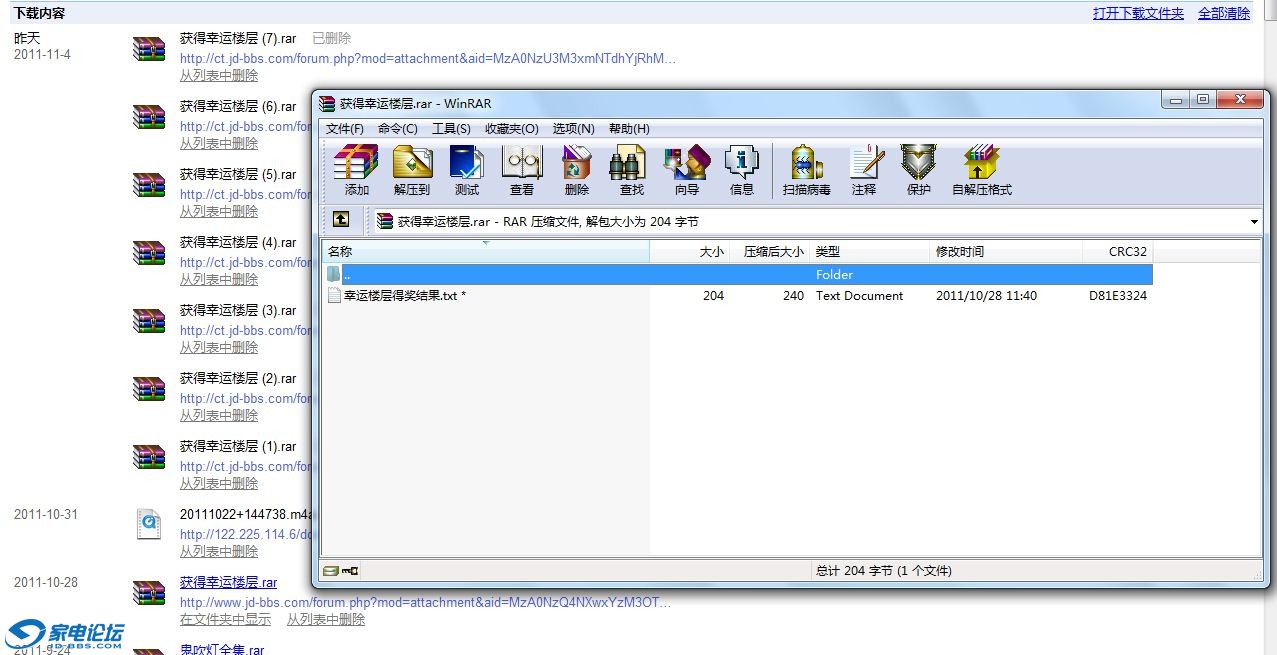
Task: Remove 获得幸运楼层 (5).rar from the list
Action: pyautogui.click(x=219, y=211)
